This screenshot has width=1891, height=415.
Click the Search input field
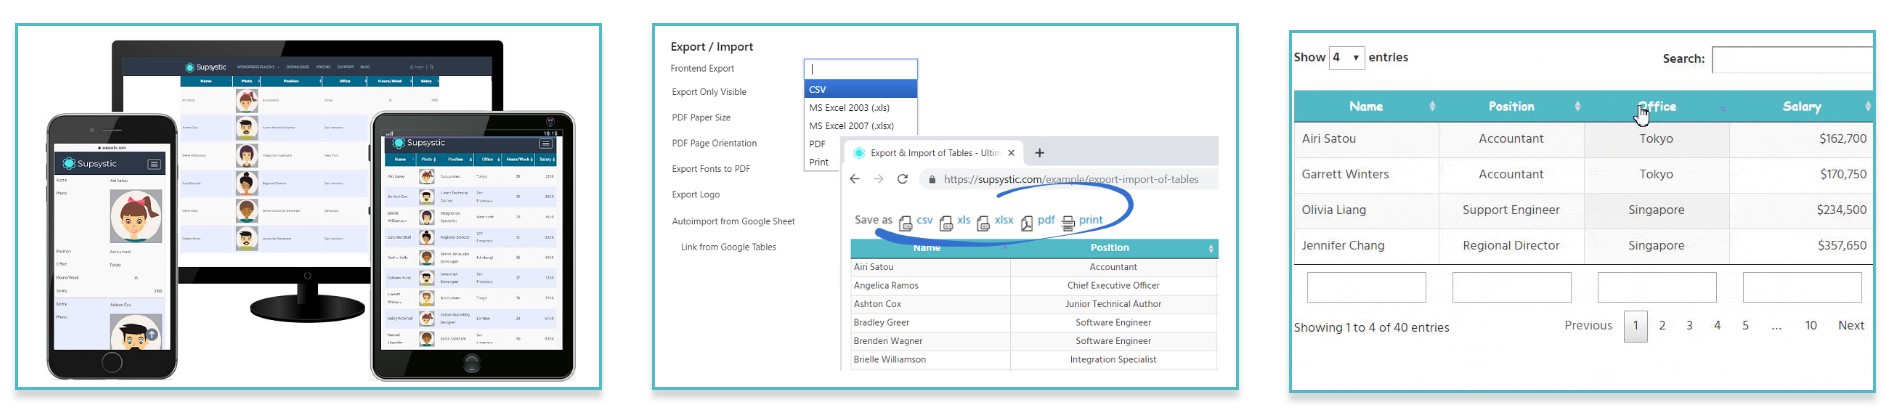click(x=1792, y=60)
